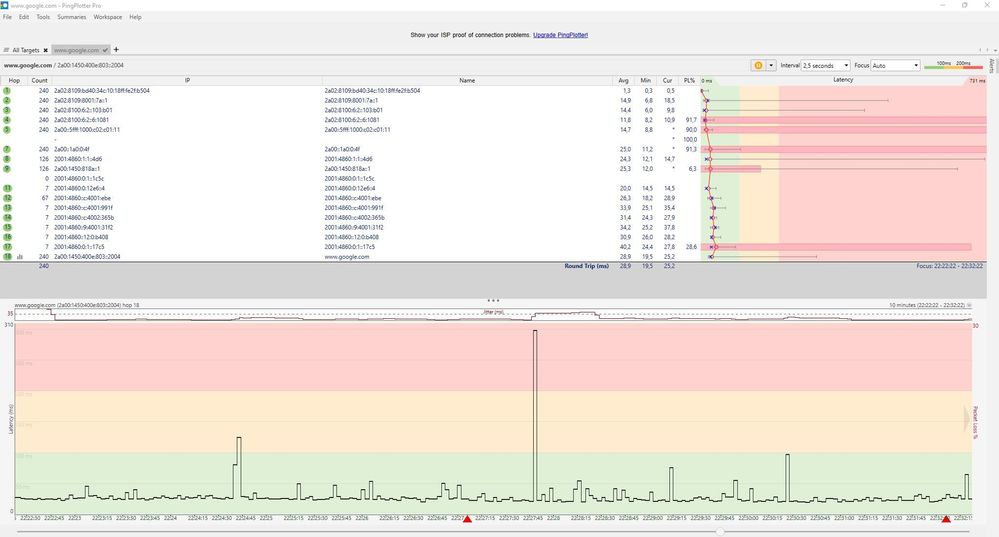This screenshot has height=537, width=999.
Task: Open the Interval 2,5 seconds dropdown
Action: point(825,65)
